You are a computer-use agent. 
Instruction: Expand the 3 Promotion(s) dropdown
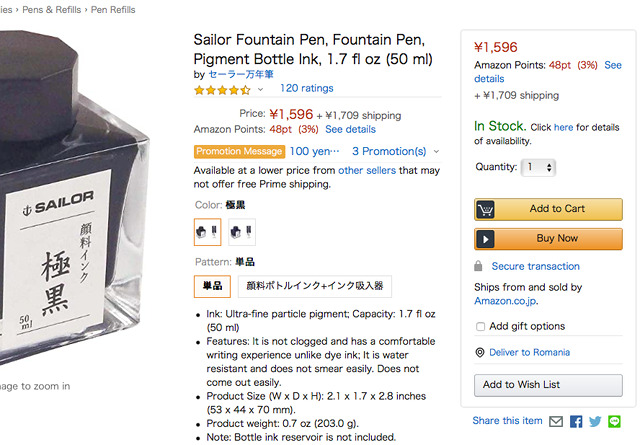395,152
